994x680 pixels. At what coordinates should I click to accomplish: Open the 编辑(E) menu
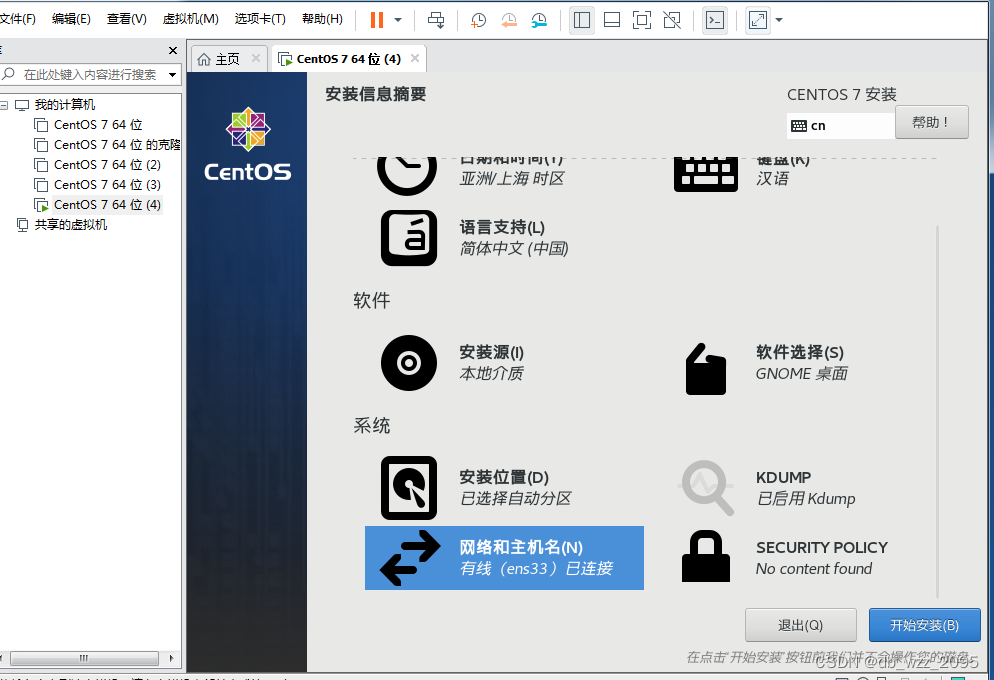71,18
